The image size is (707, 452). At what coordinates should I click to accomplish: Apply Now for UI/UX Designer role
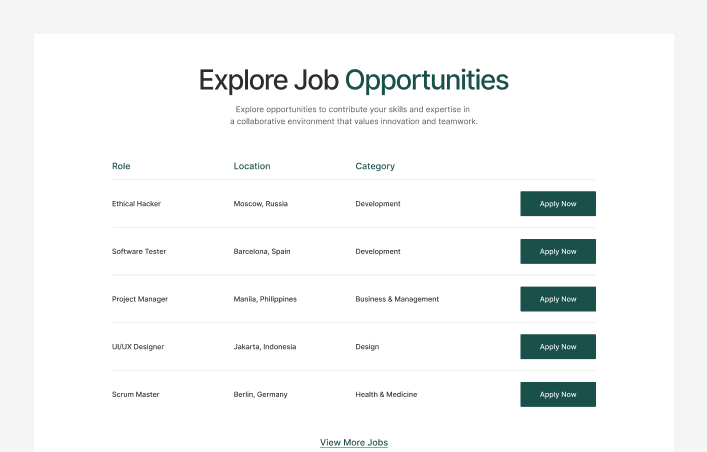(557, 347)
